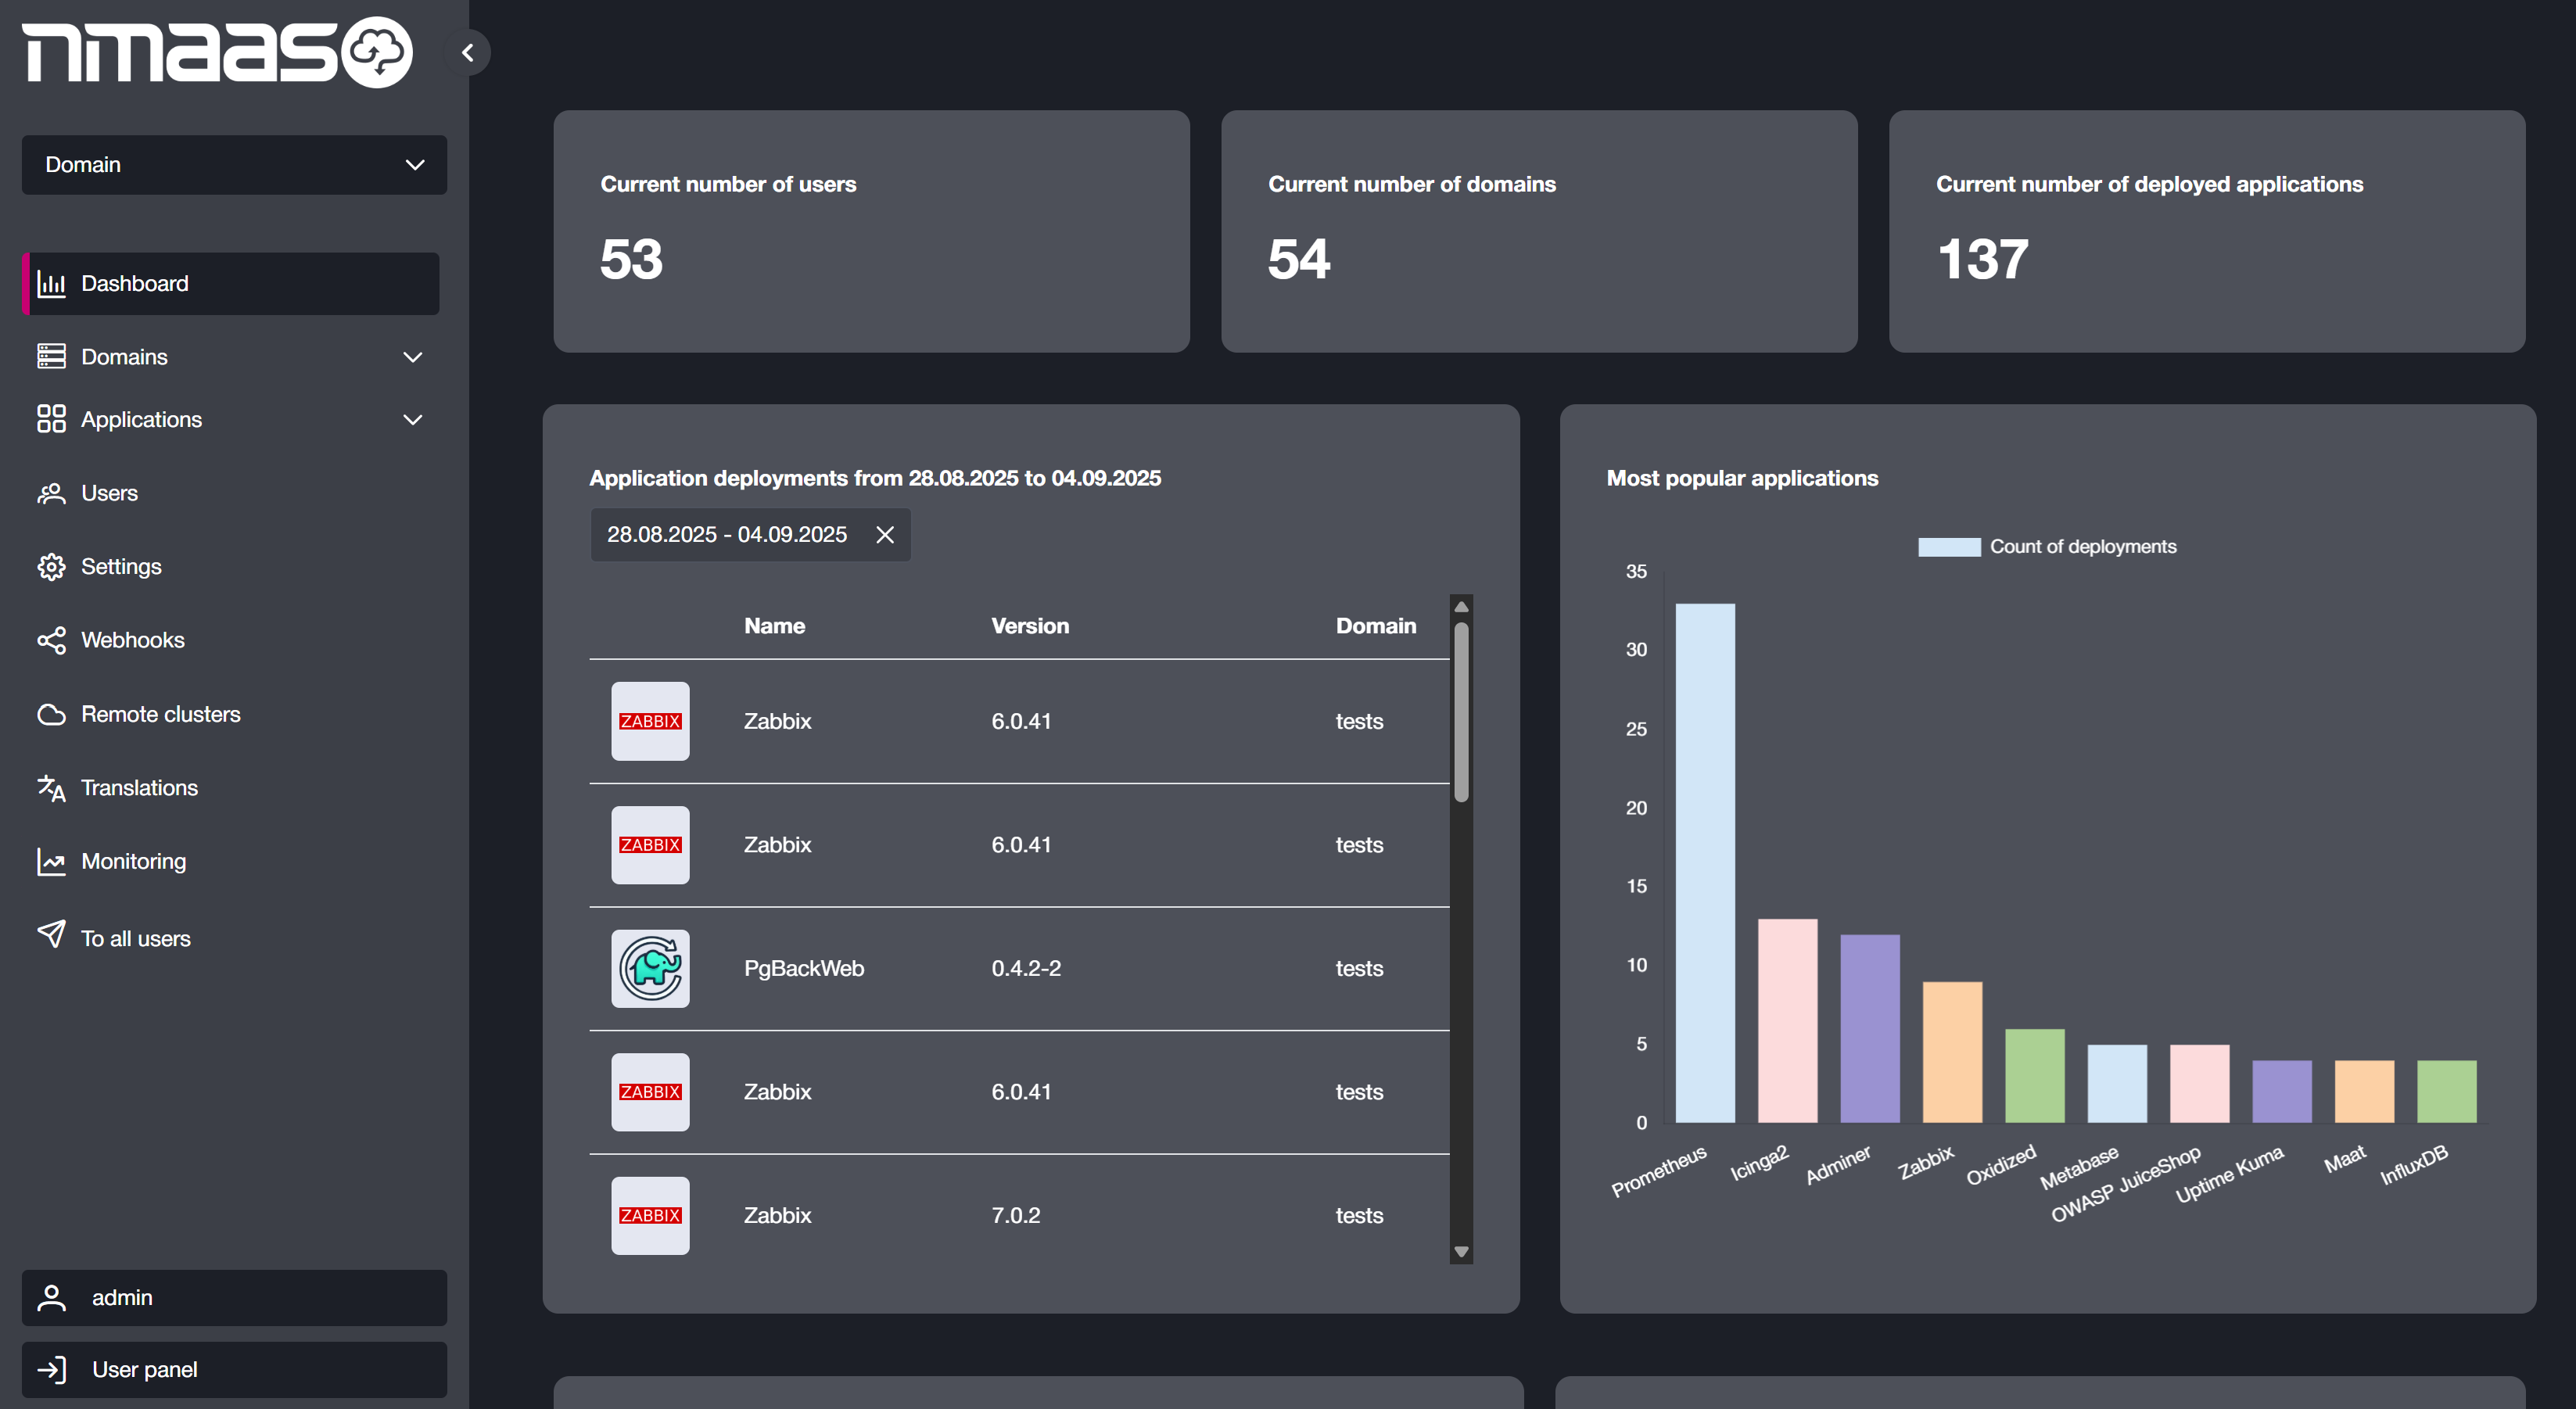
Task: Open the Webhooks menu item
Action: click(133, 640)
